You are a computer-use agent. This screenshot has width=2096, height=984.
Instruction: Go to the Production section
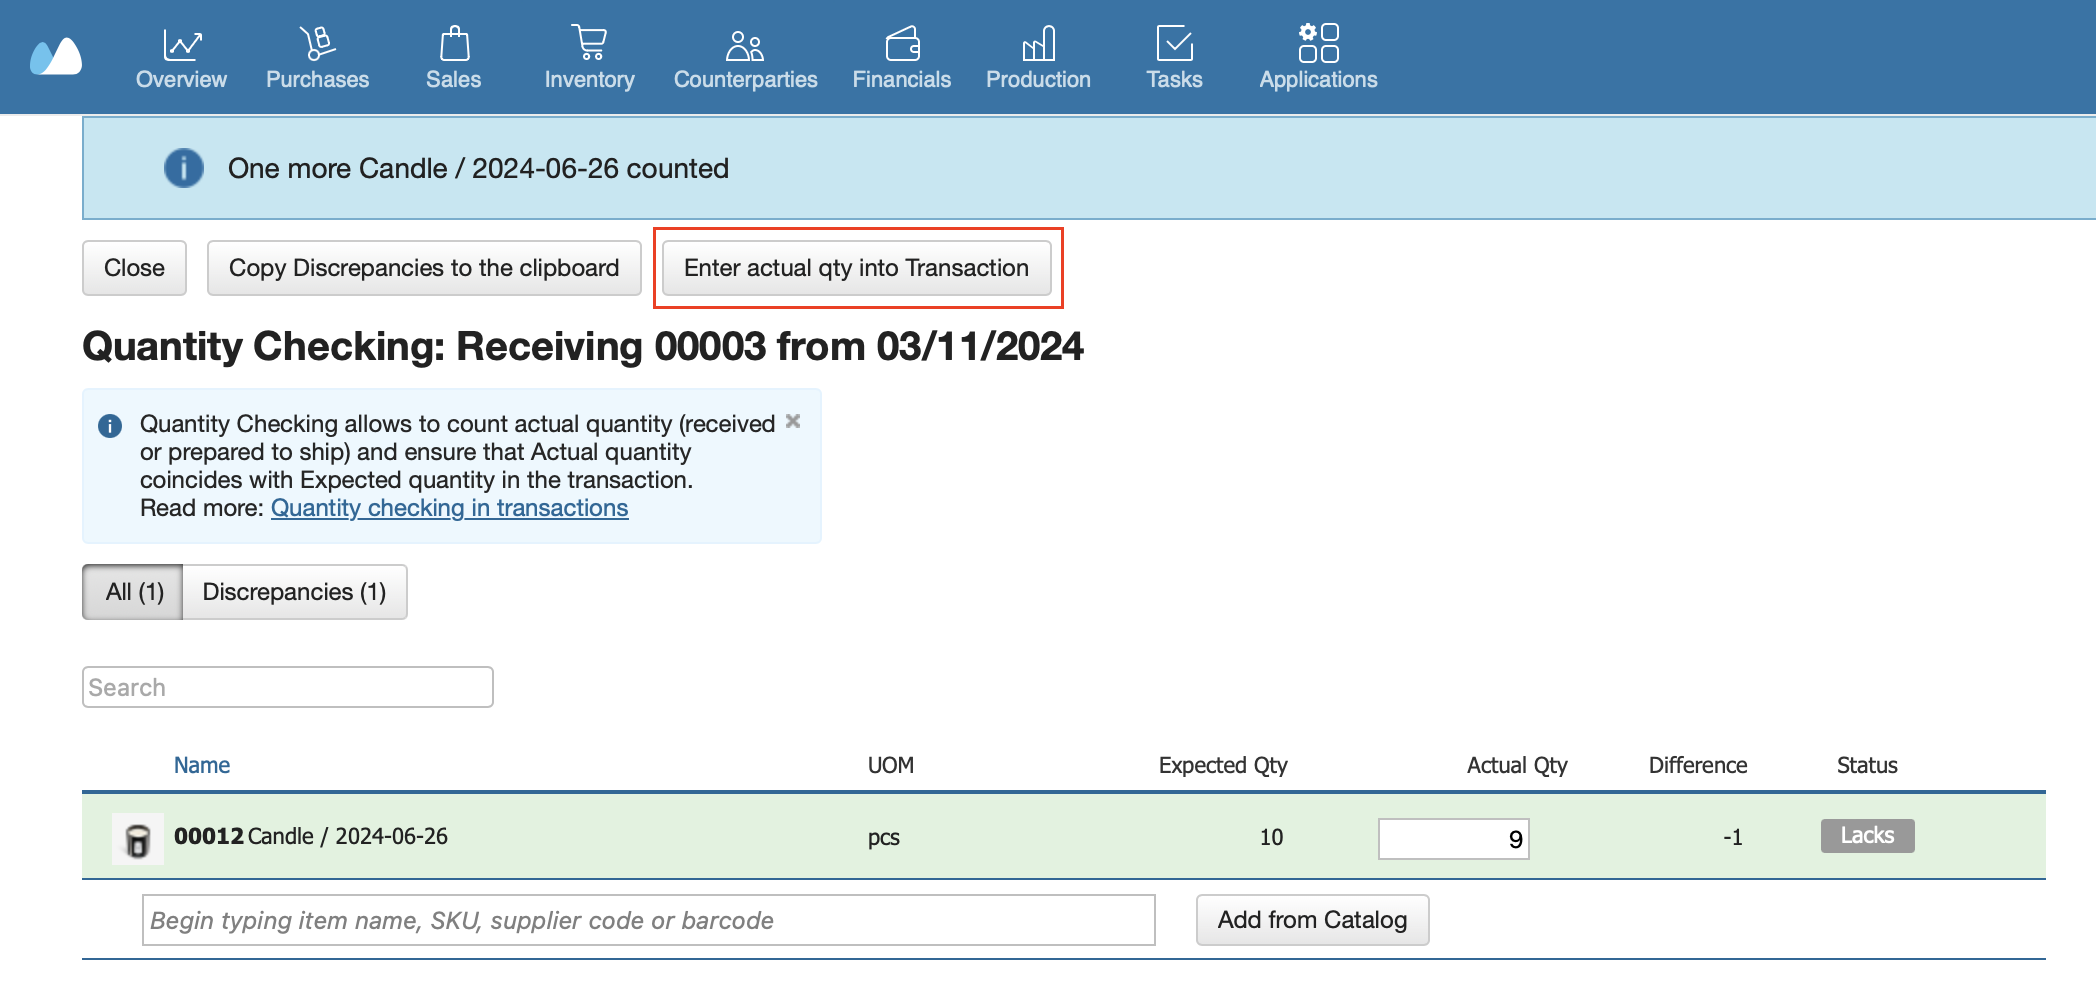click(x=1038, y=57)
